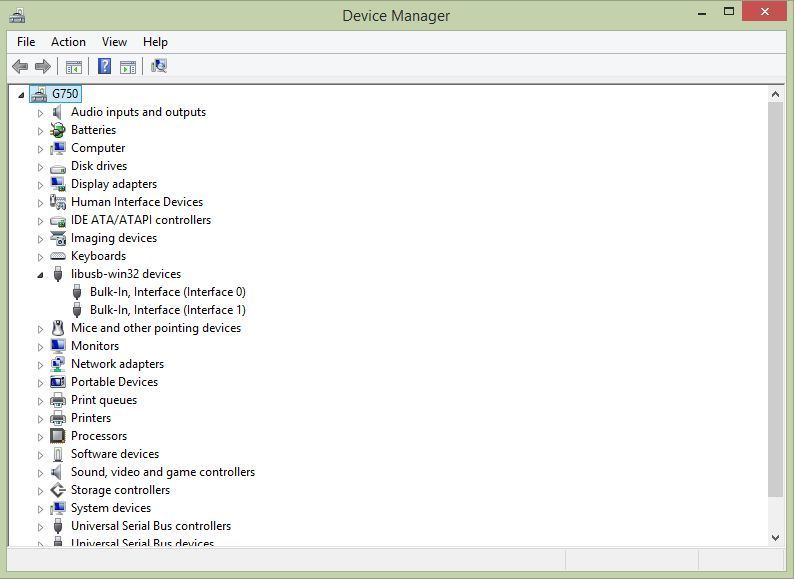
Task: Select the Disk drives label
Action: coord(99,166)
